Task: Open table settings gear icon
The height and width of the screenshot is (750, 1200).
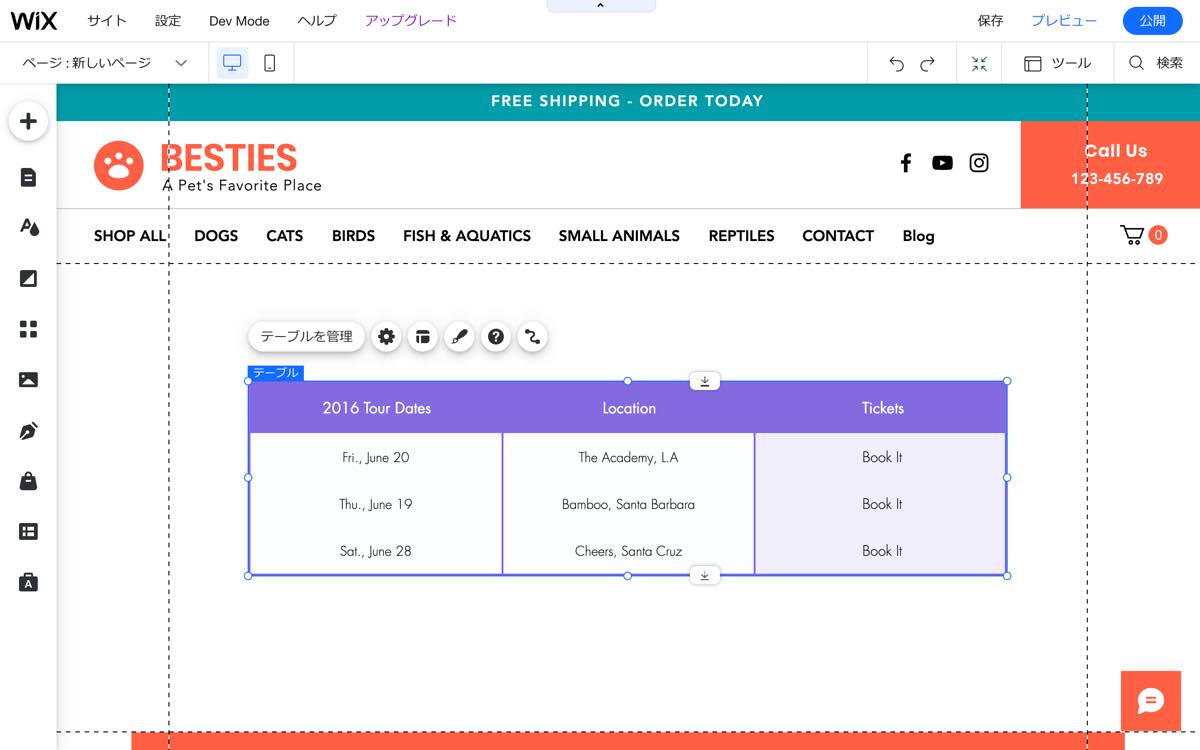Action: pos(387,337)
